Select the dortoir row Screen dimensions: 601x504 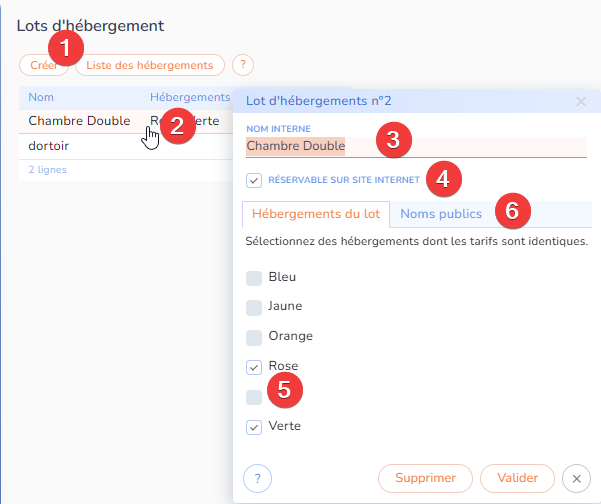126,146
